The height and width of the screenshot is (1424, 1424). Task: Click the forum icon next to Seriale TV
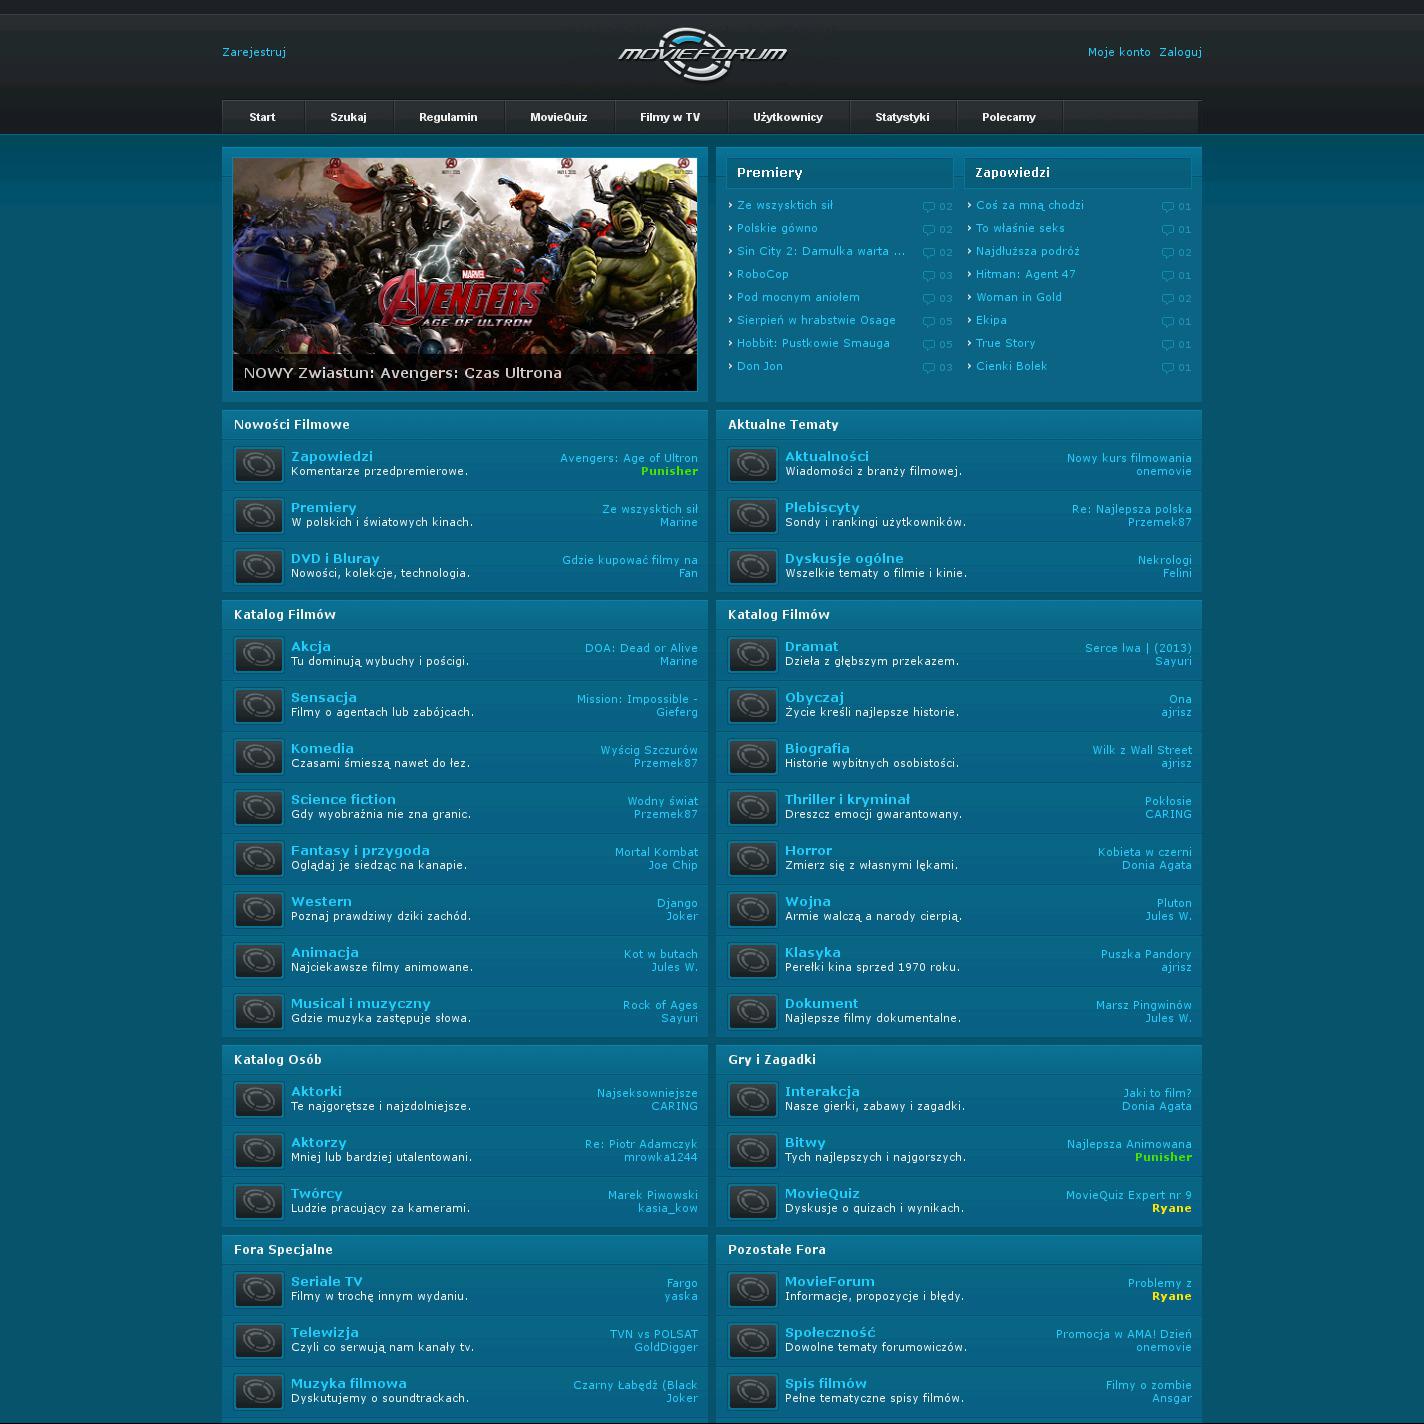258,1290
